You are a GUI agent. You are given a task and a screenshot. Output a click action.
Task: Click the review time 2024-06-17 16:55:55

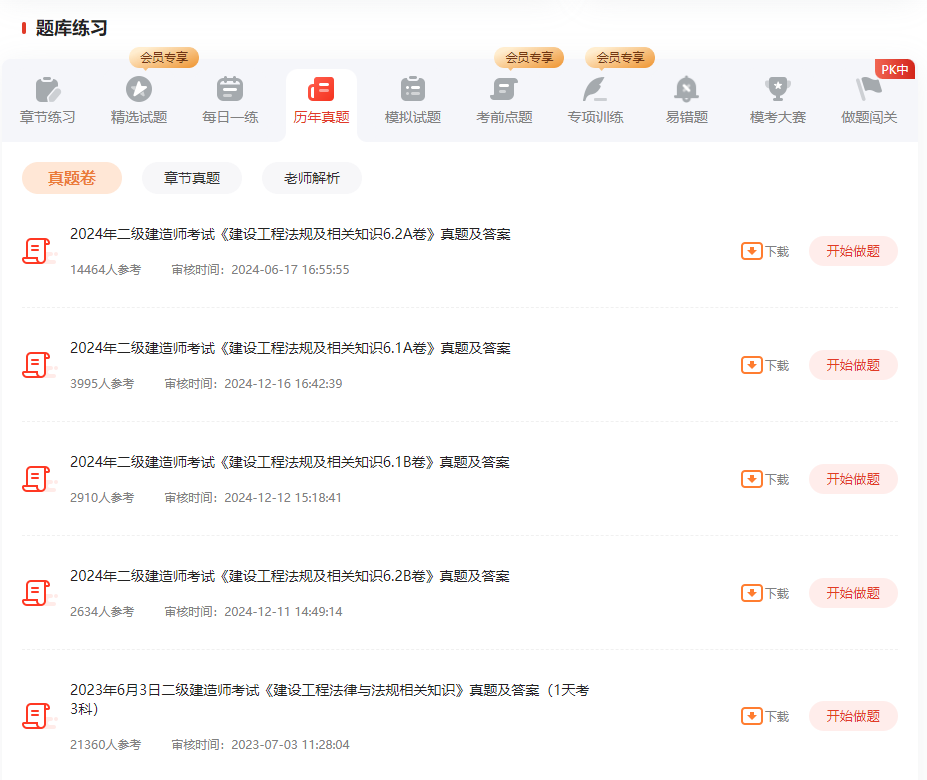[x=290, y=270]
